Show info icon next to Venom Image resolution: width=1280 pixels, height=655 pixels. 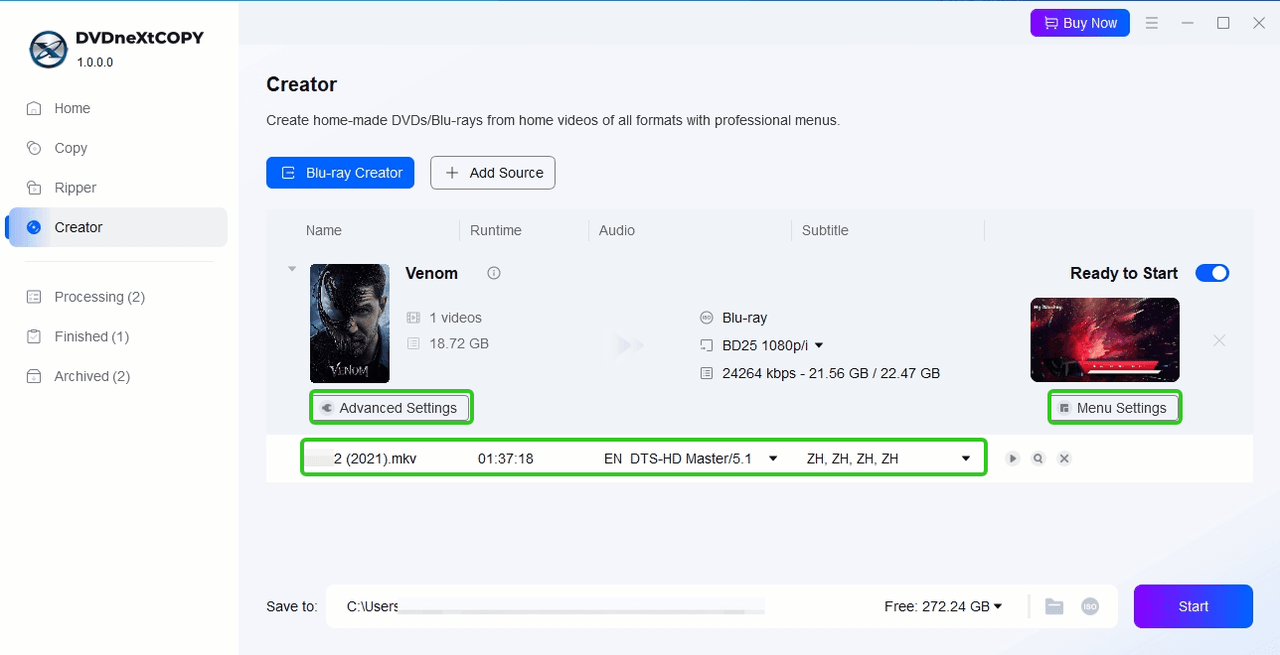pos(494,273)
